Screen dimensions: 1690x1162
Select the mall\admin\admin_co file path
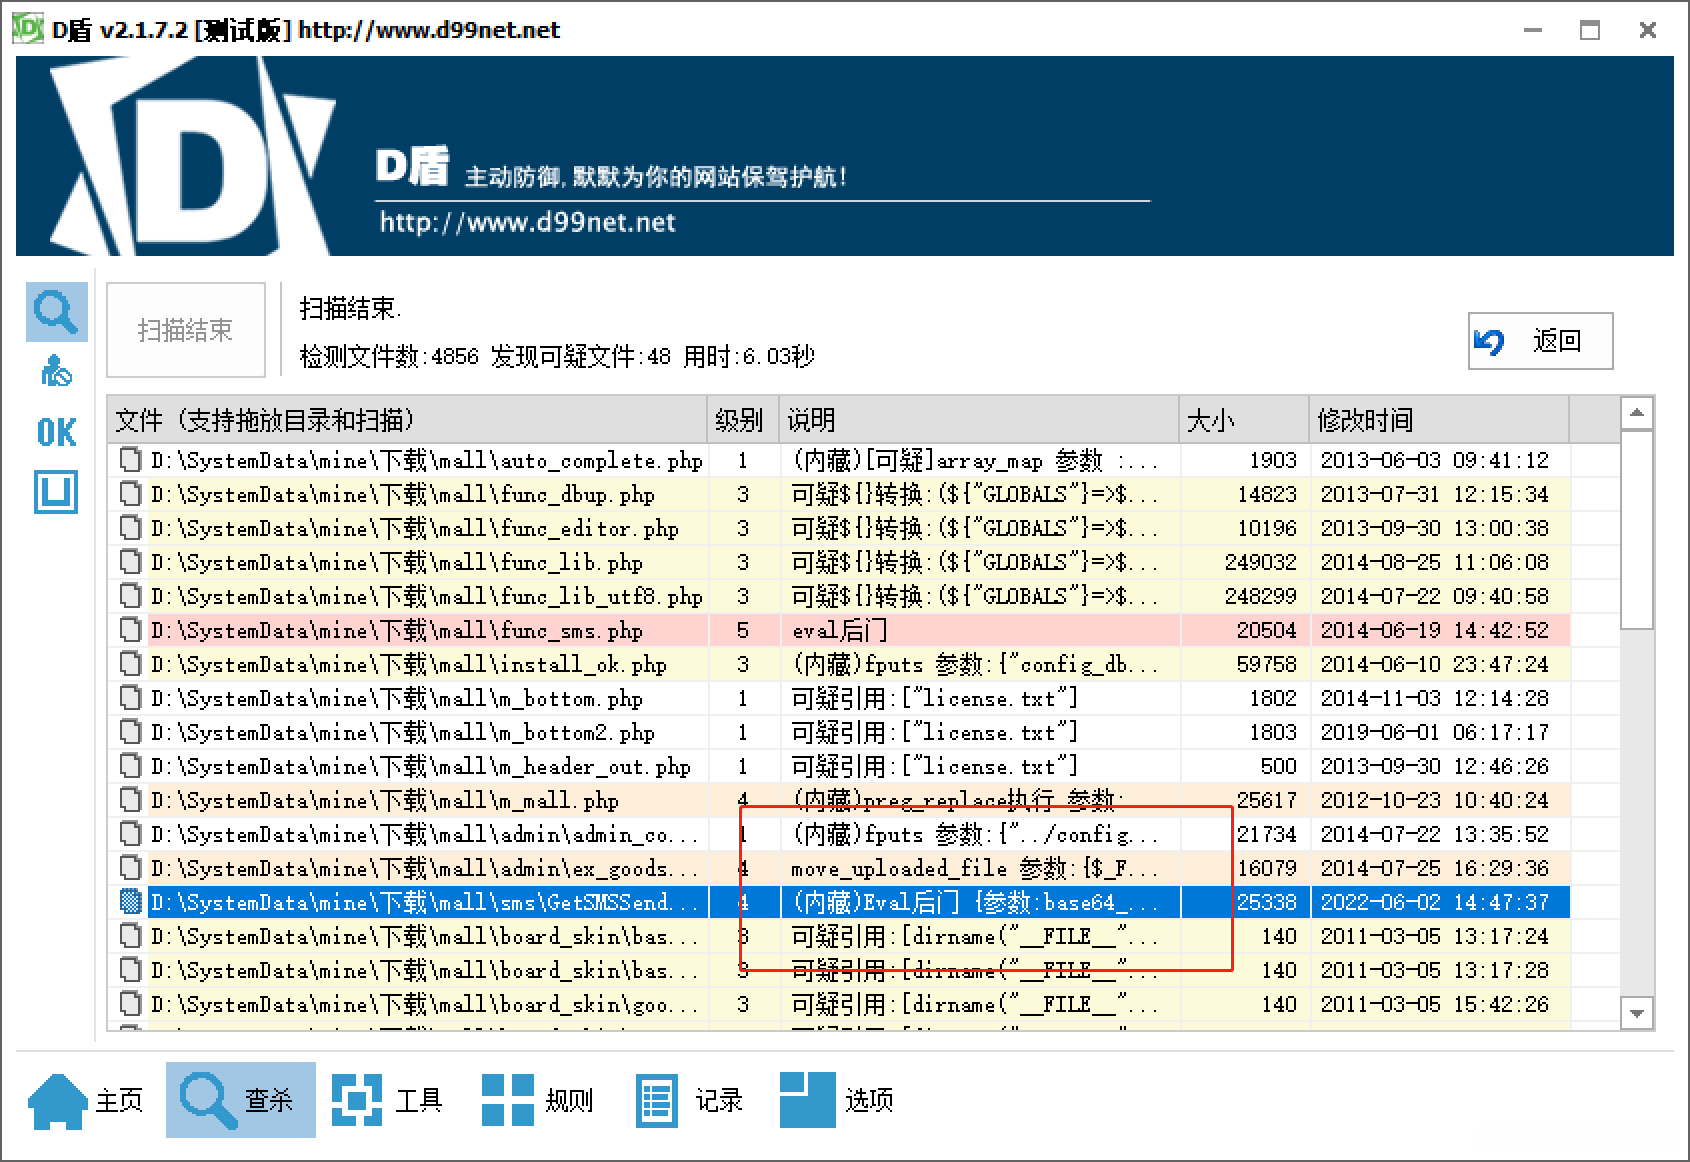[425, 834]
